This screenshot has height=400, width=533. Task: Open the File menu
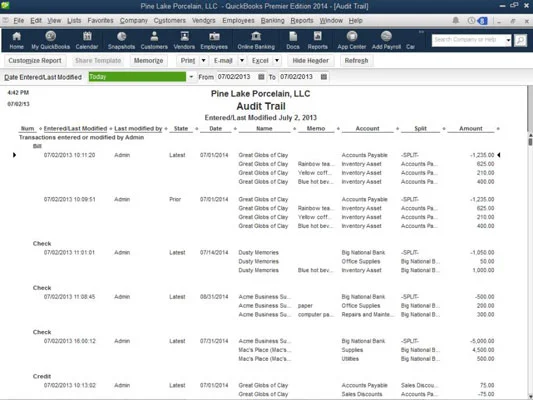click(x=19, y=20)
